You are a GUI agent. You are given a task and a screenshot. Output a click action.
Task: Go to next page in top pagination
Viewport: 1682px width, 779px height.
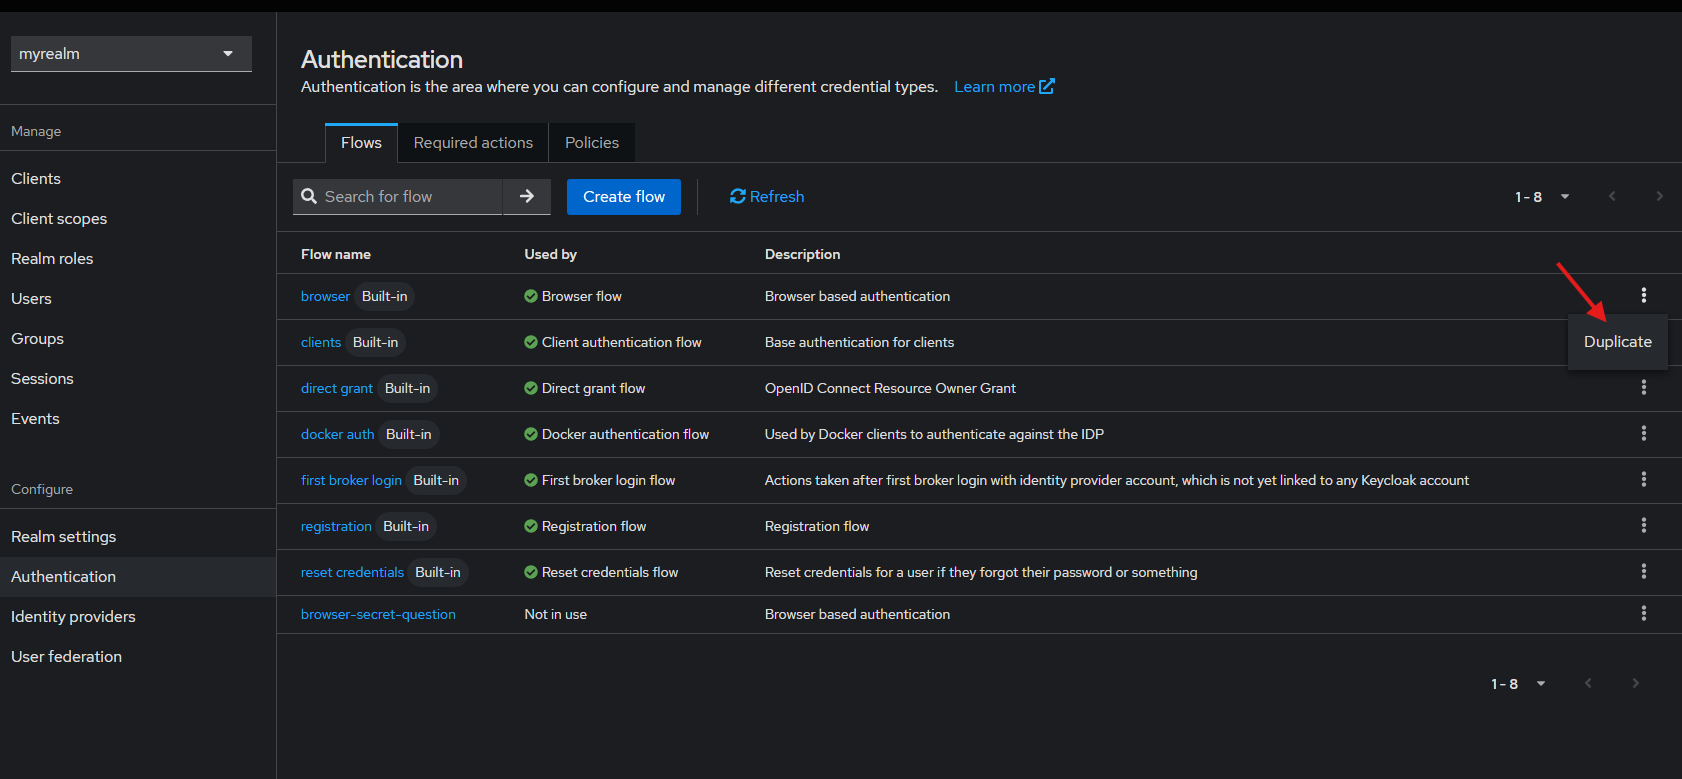click(1659, 196)
